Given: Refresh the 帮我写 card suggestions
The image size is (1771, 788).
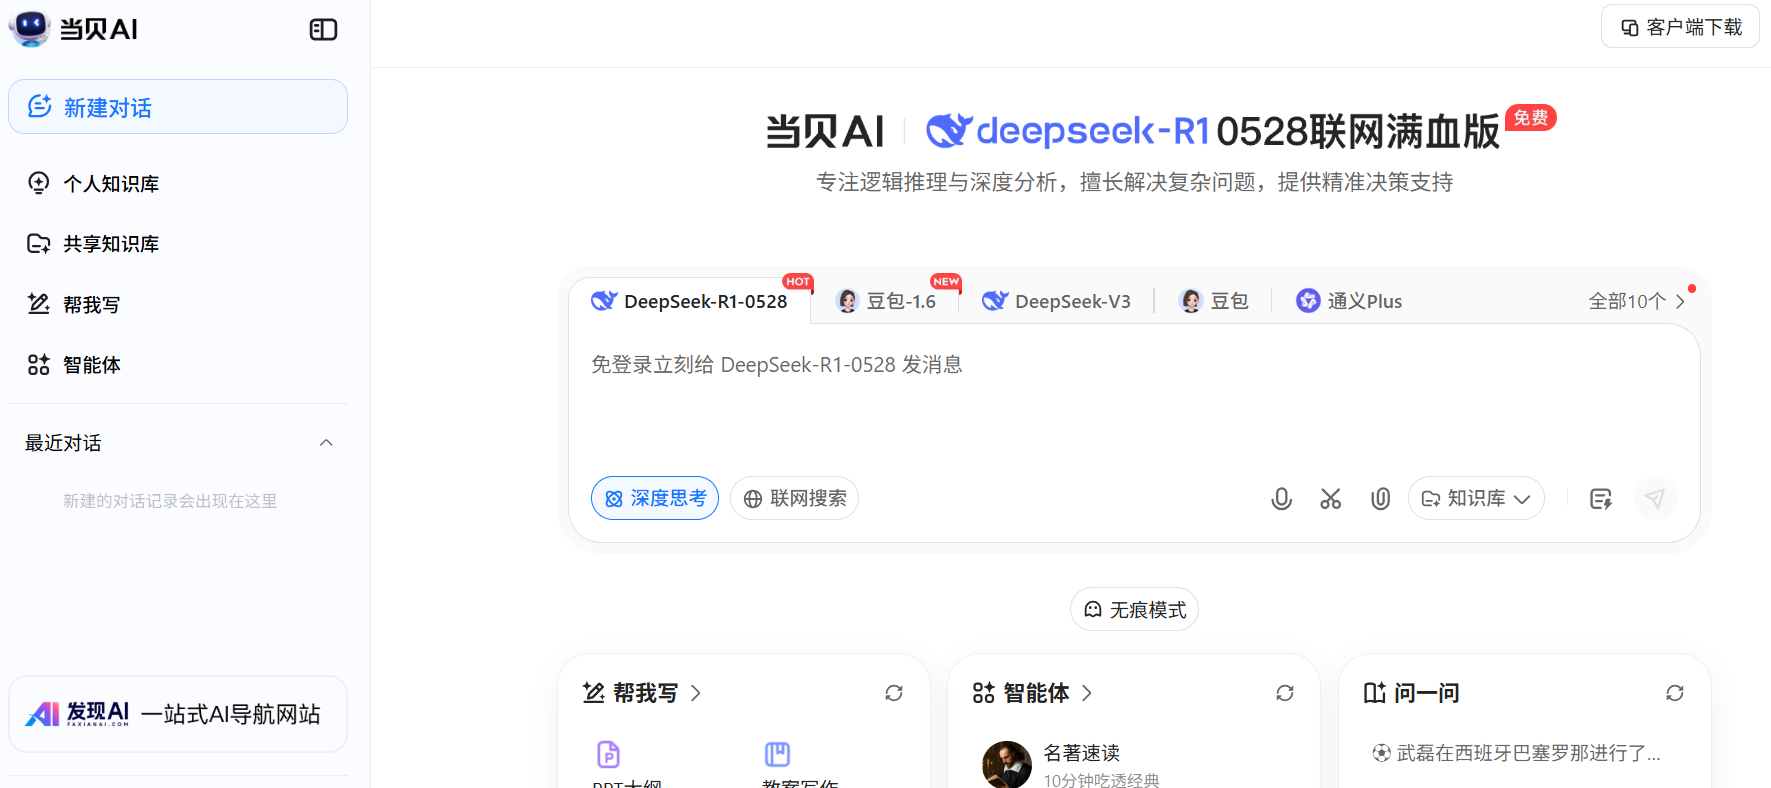Looking at the screenshot, I should click(x=894, y=693).
